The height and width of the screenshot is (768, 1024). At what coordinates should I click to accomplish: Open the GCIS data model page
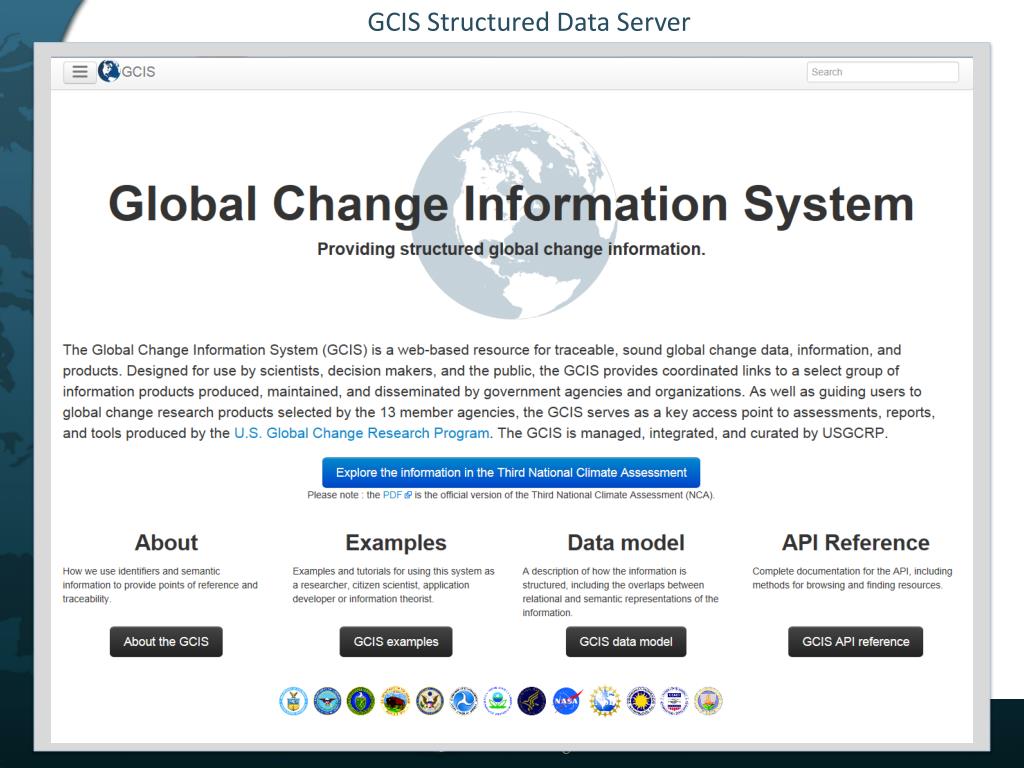[x=626, y=642]
